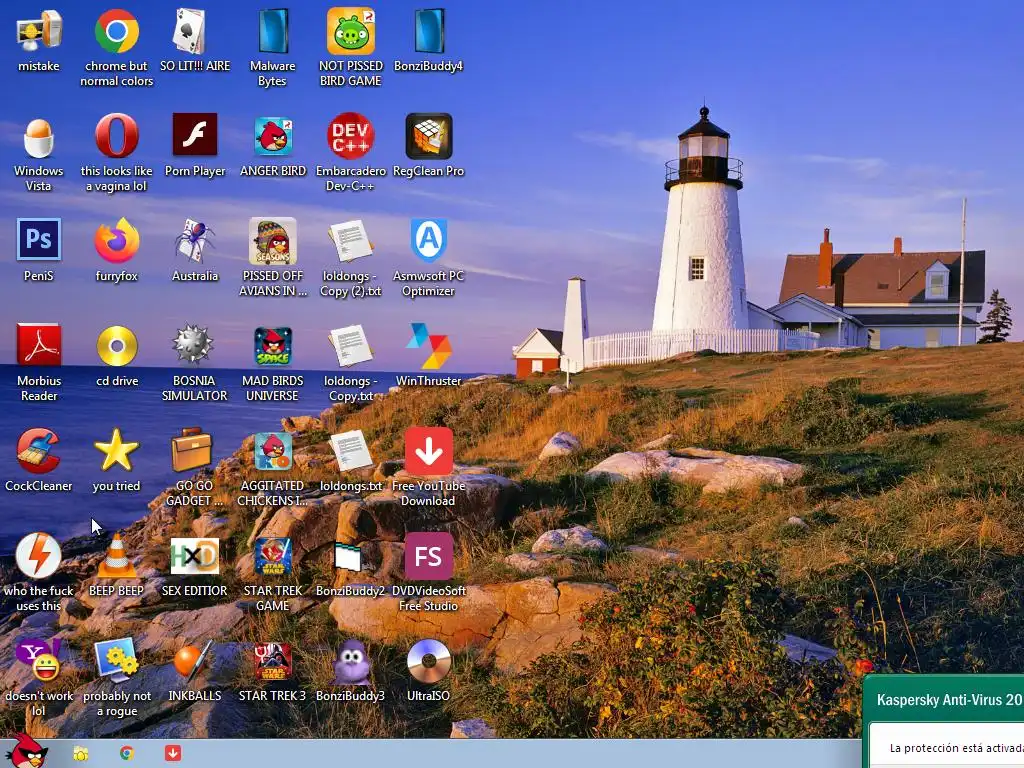Launch Embarcadero Dev-C++ icon
Image resolution: width=1024 pixels, height=768 pixels.
point(351,136)
